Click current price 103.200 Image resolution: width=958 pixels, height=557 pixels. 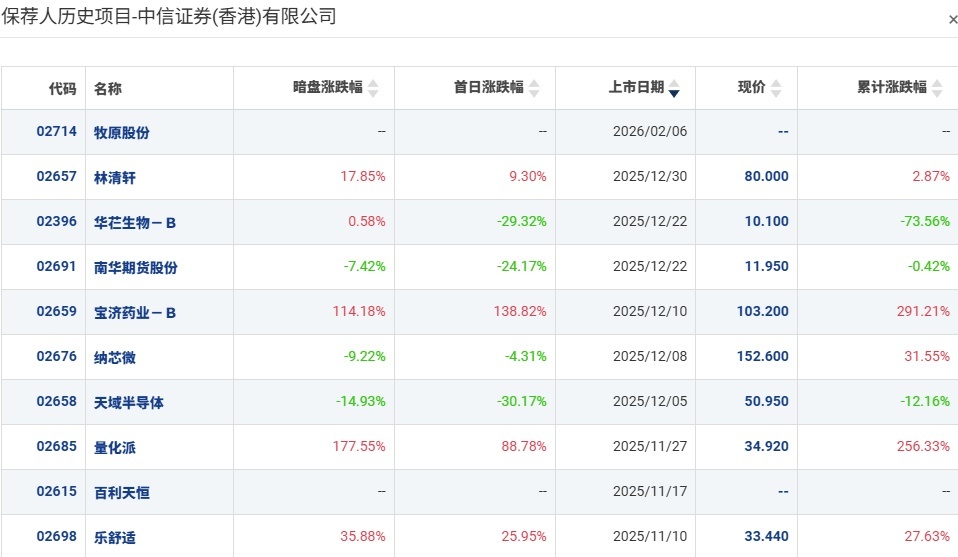click(762, 311)
